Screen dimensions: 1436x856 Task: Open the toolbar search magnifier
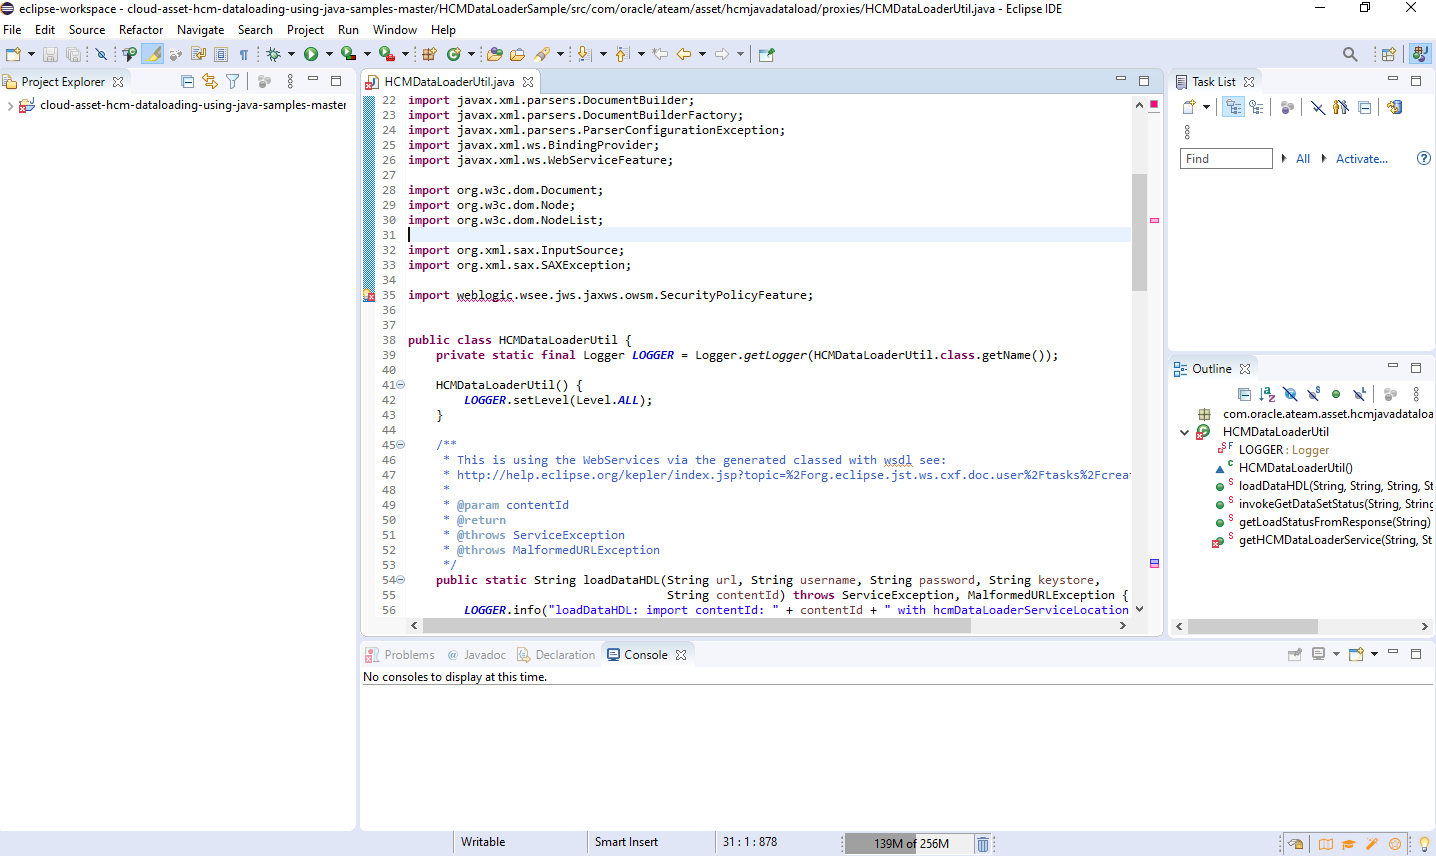1350,54
